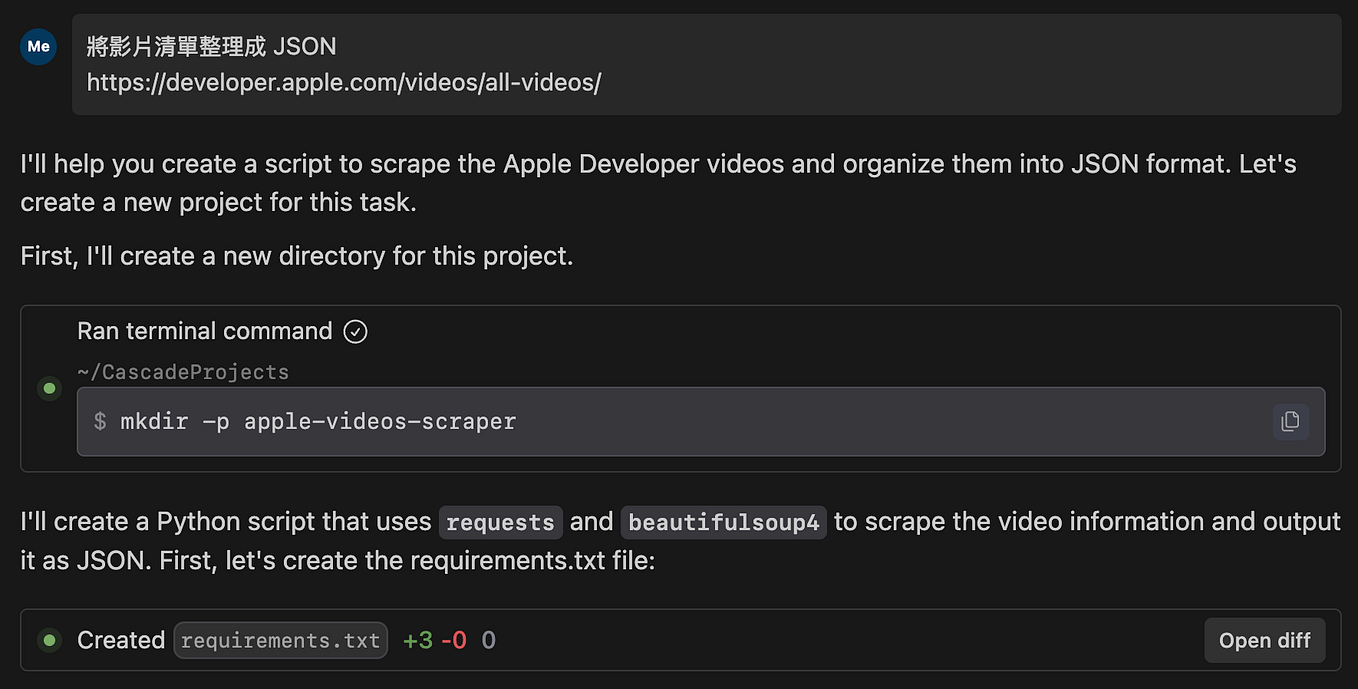Viewport: 1358px width, 689px height.
Task: Click the green status dot beside the terminal command
Action: coord(49,388)
